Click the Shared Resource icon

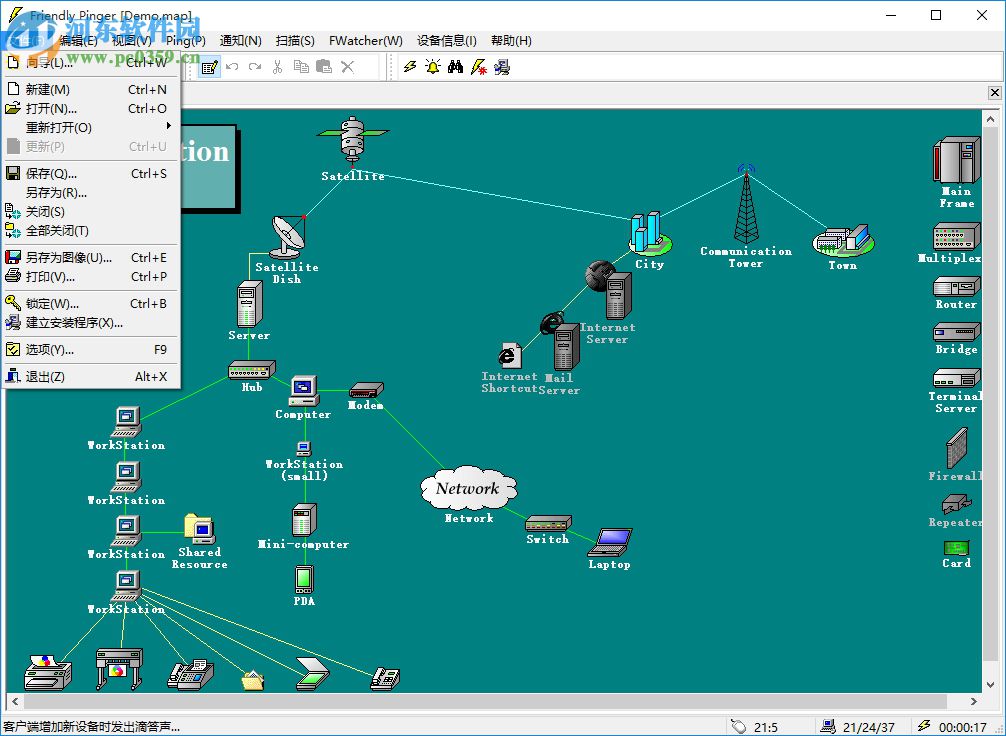[x=200, y=529]
